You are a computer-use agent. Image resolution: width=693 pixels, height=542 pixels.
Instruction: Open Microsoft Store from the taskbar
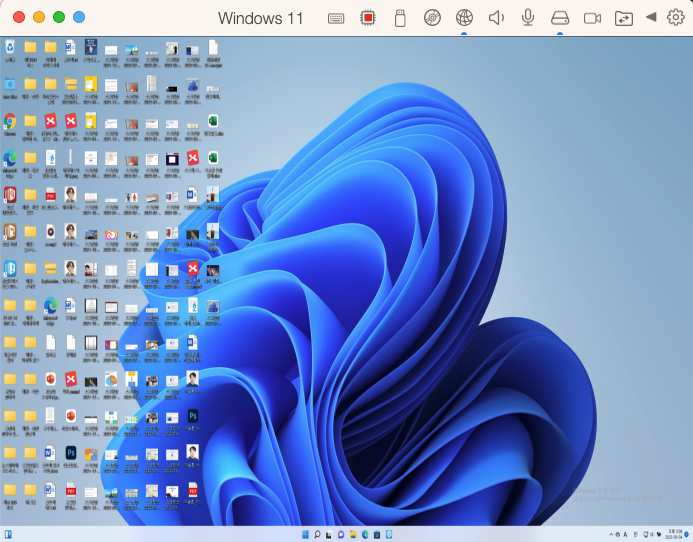[x=377, y=534]
